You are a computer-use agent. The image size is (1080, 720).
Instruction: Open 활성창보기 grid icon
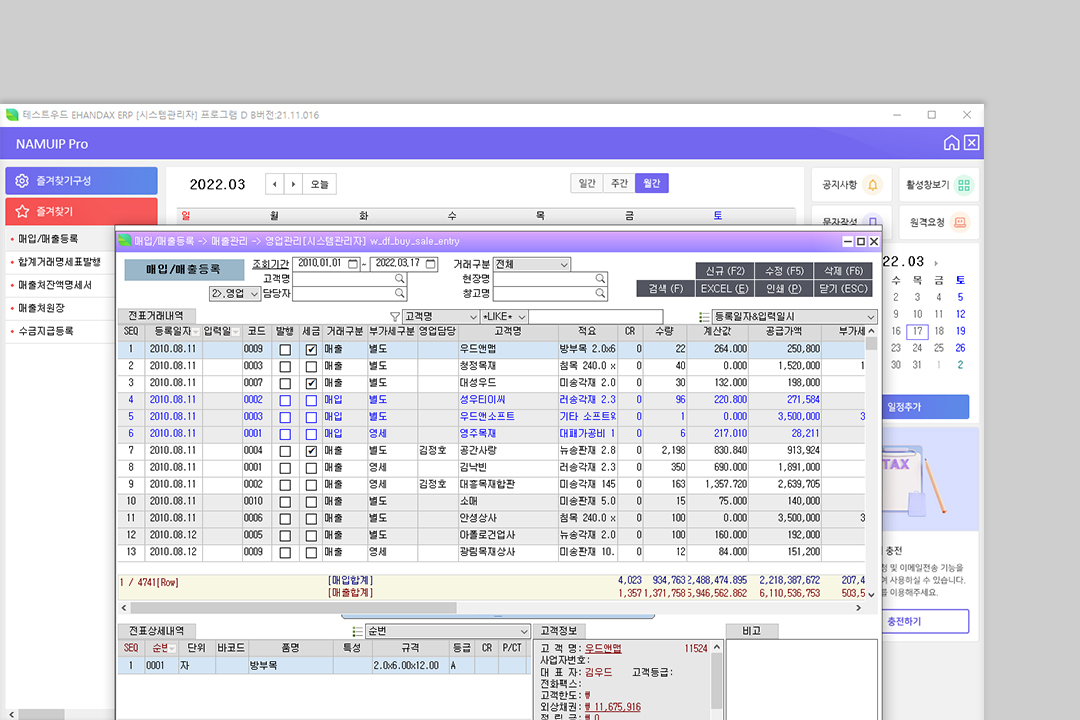tap(964, 185)
